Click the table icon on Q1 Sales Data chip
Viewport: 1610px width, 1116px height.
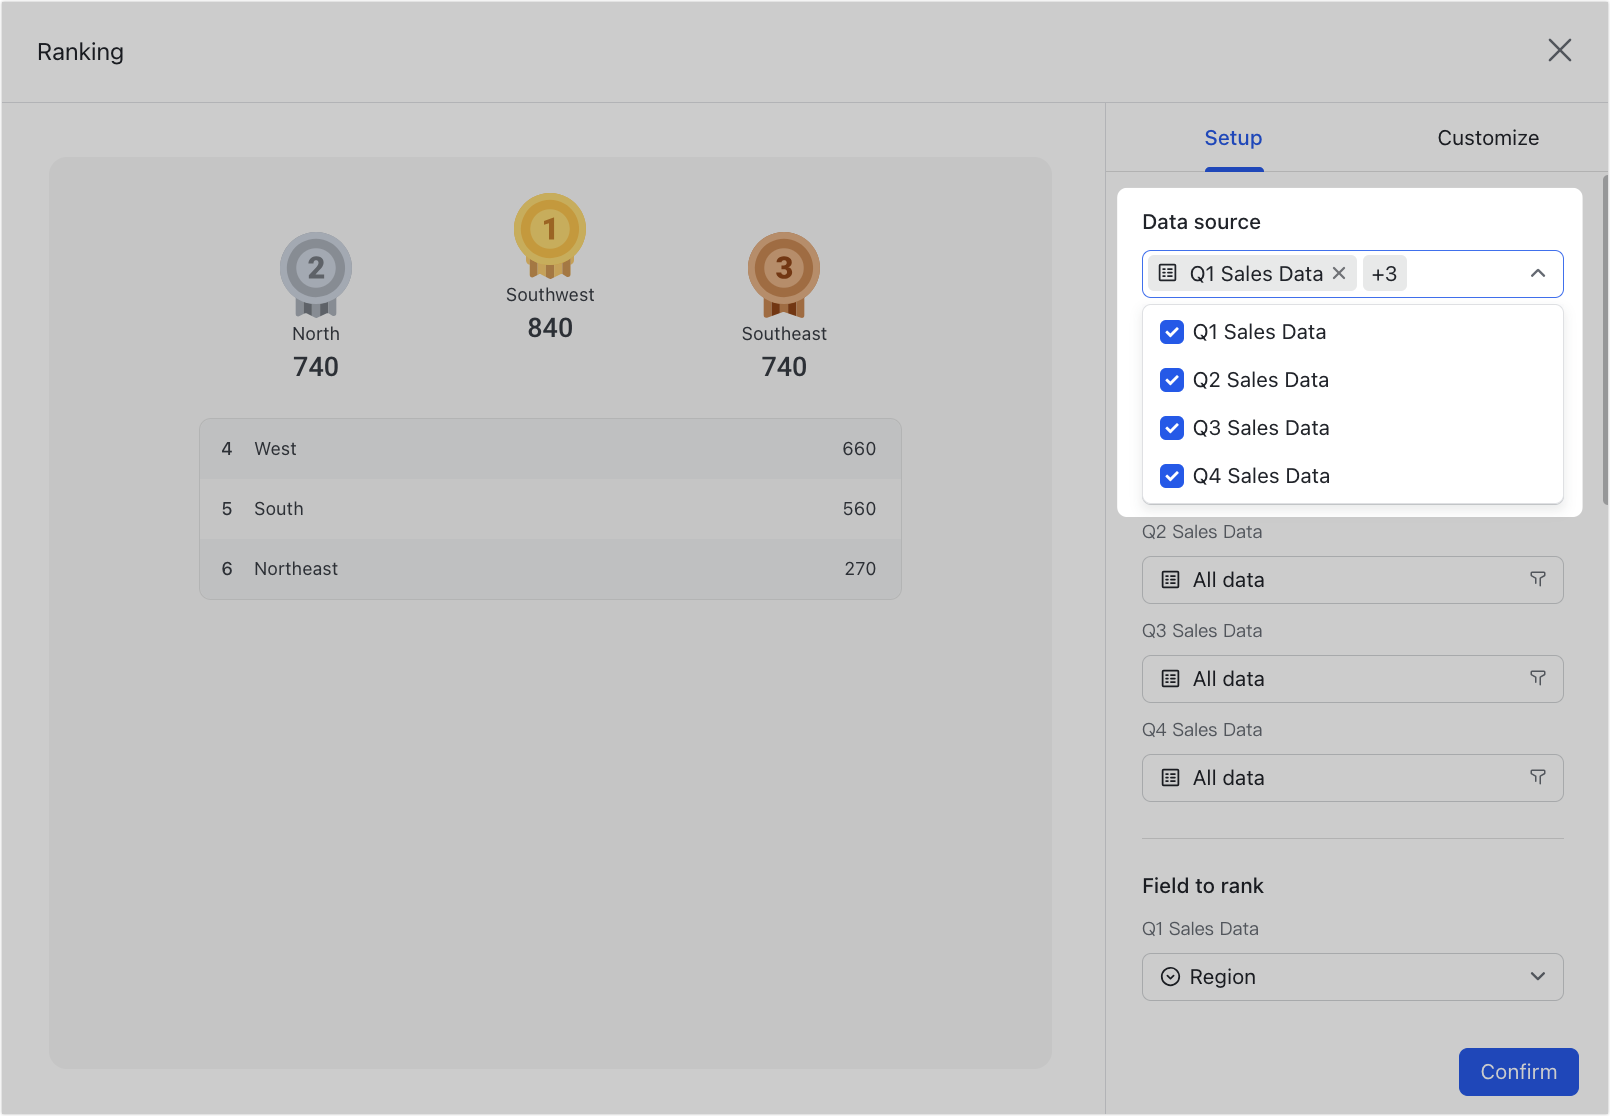pos(1168,273)
